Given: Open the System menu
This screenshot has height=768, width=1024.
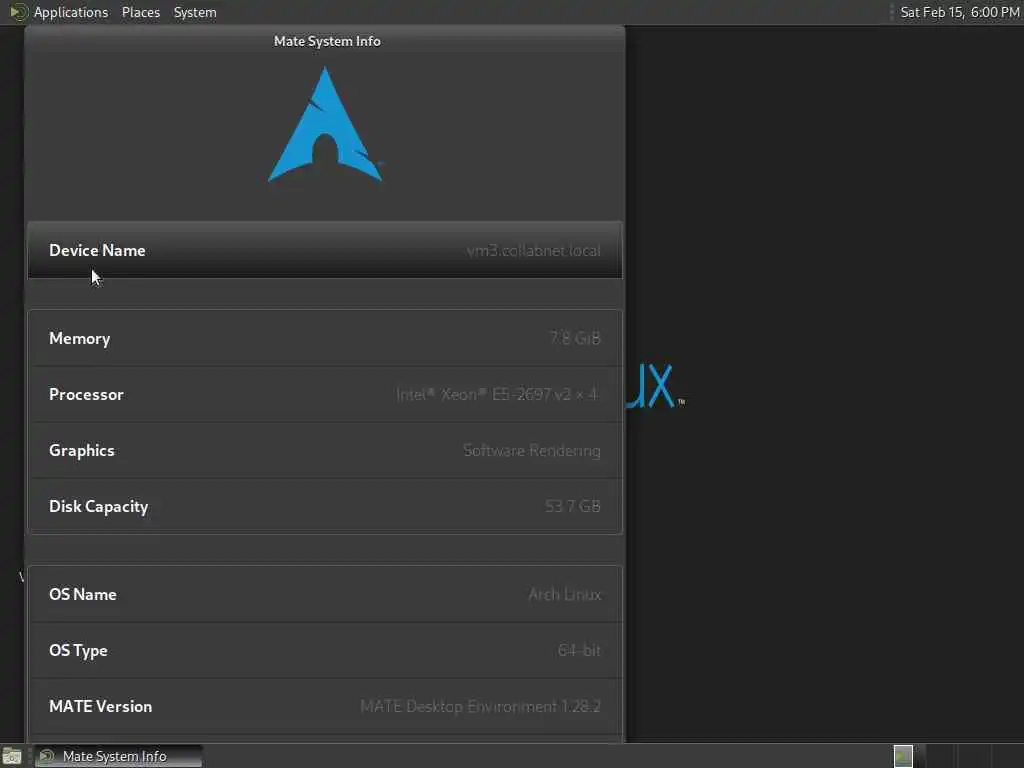Looking at the screenshot, I should point(195,12).
